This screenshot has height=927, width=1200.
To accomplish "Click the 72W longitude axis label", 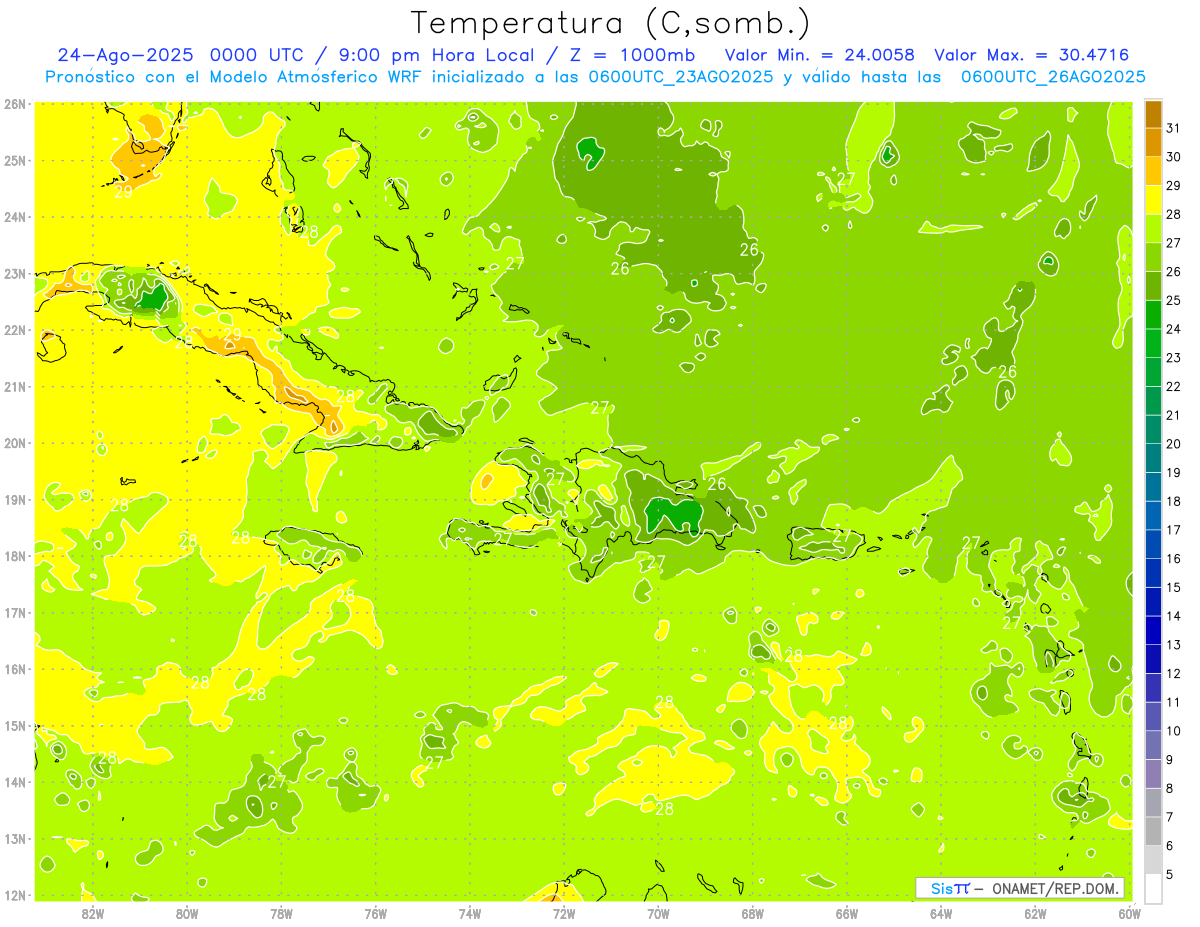I will pyautogui.click(x=564, y=912).
